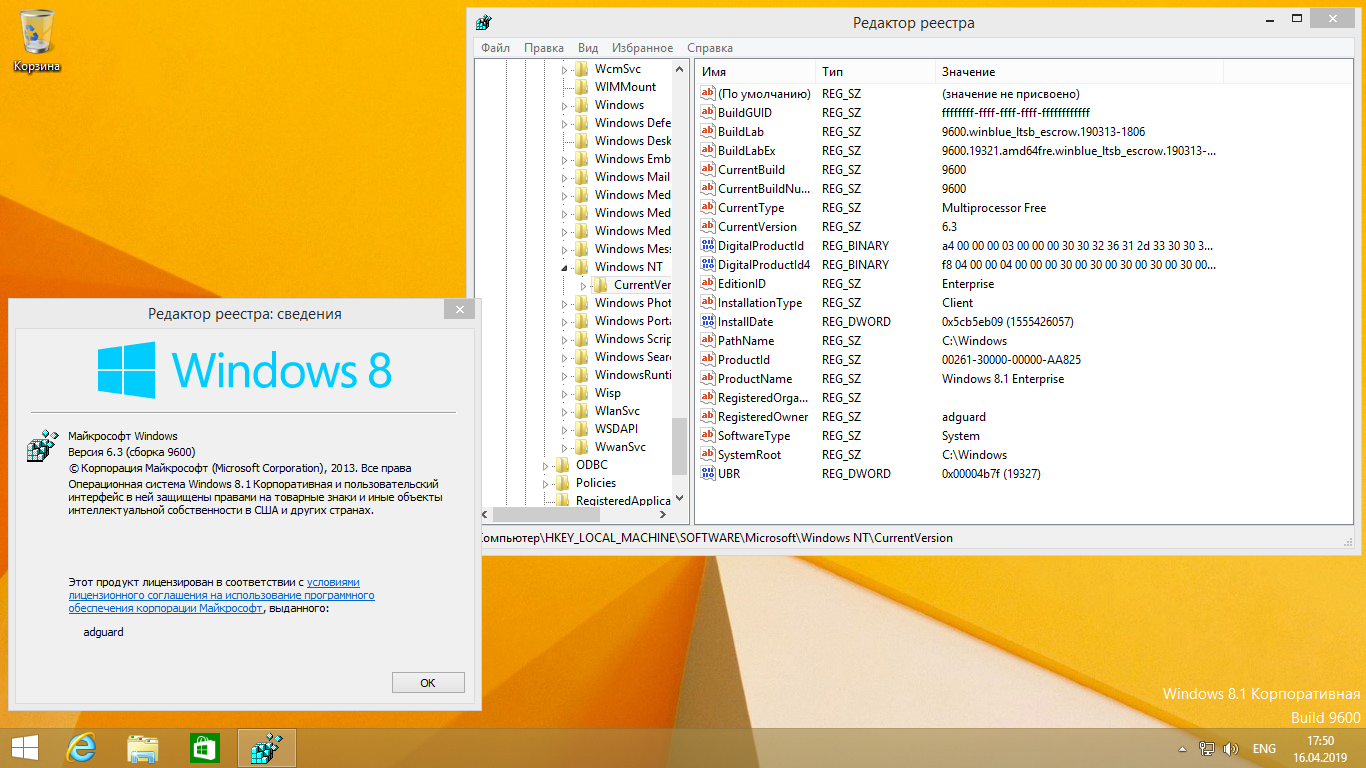Sort by the Тип column header

coord(875,72)
